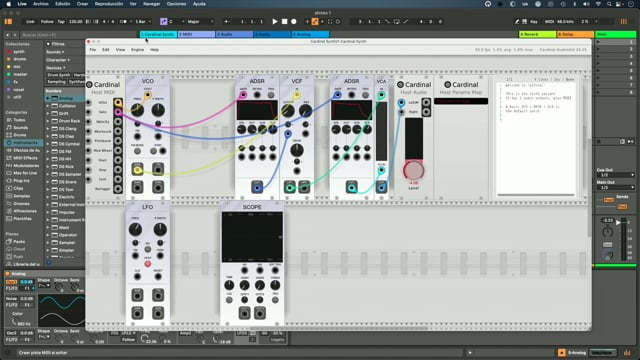Launch scene 1 in the Main track
The image size is (640, 360).
click(x=599, y=42)
